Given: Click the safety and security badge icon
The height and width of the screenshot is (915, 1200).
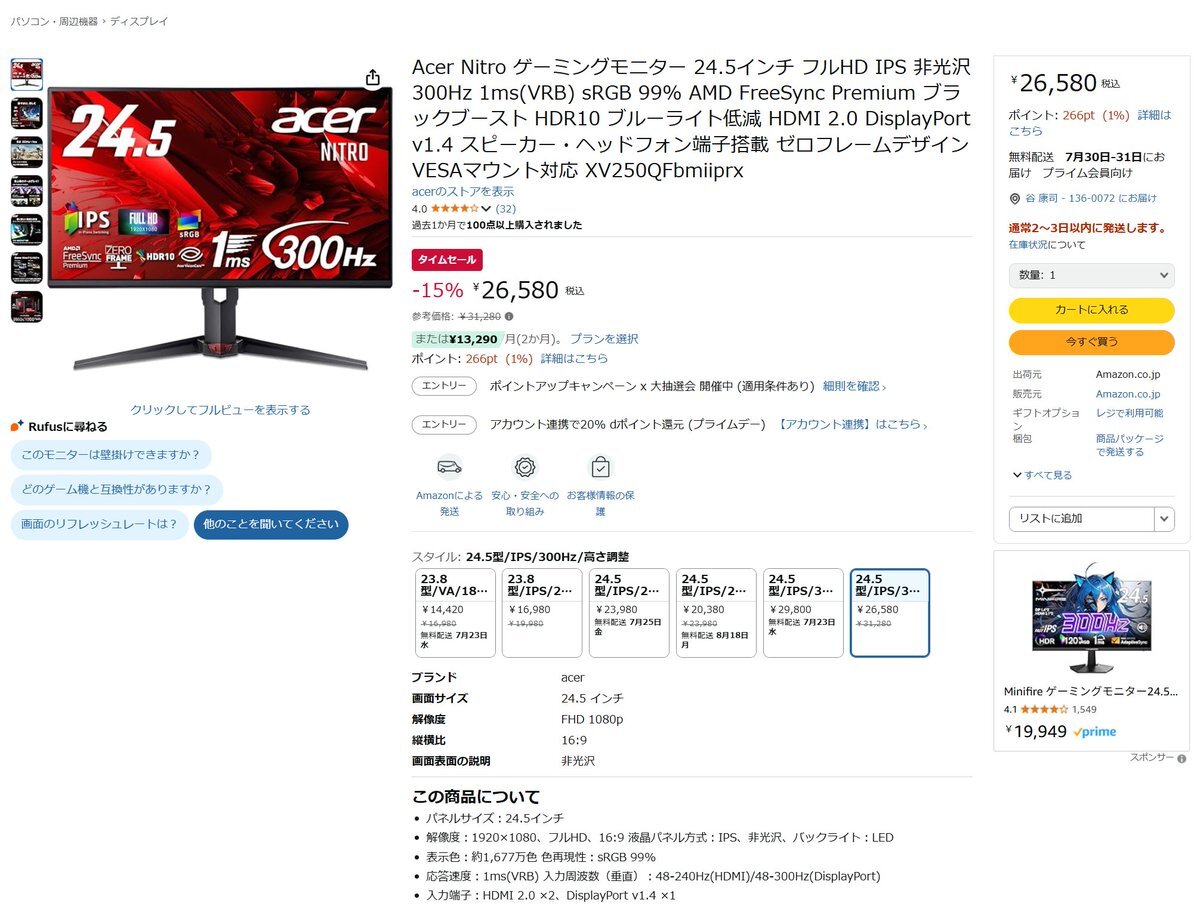Looking at the screenshot, I should pos(525,467).
